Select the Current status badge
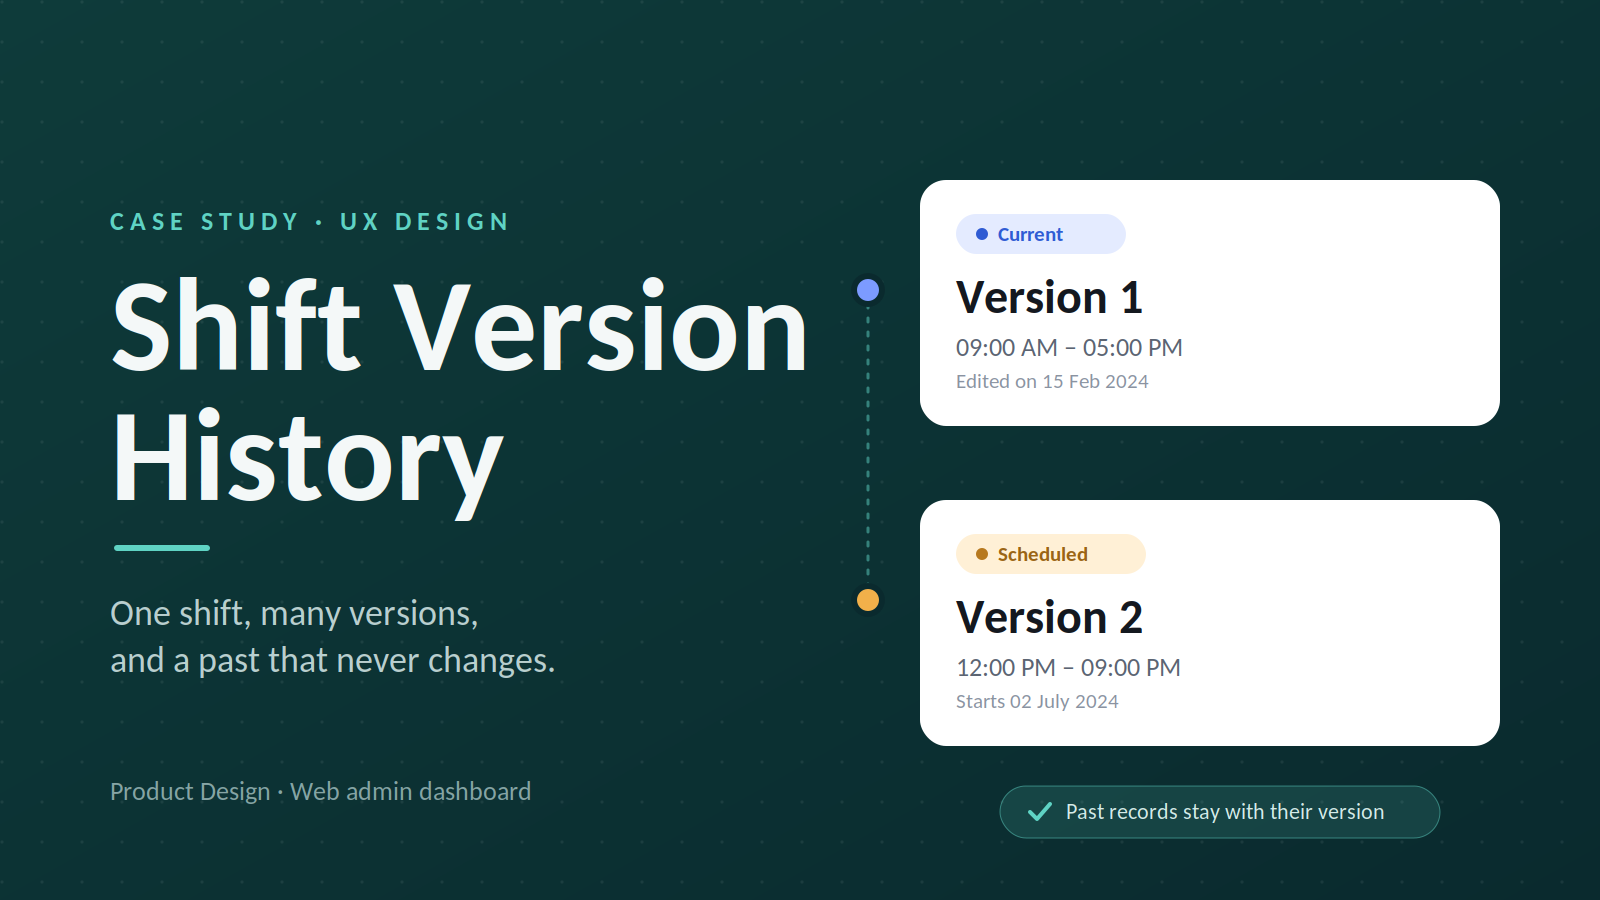This screenshot has width=1600, height=900. click(1041, 234)
